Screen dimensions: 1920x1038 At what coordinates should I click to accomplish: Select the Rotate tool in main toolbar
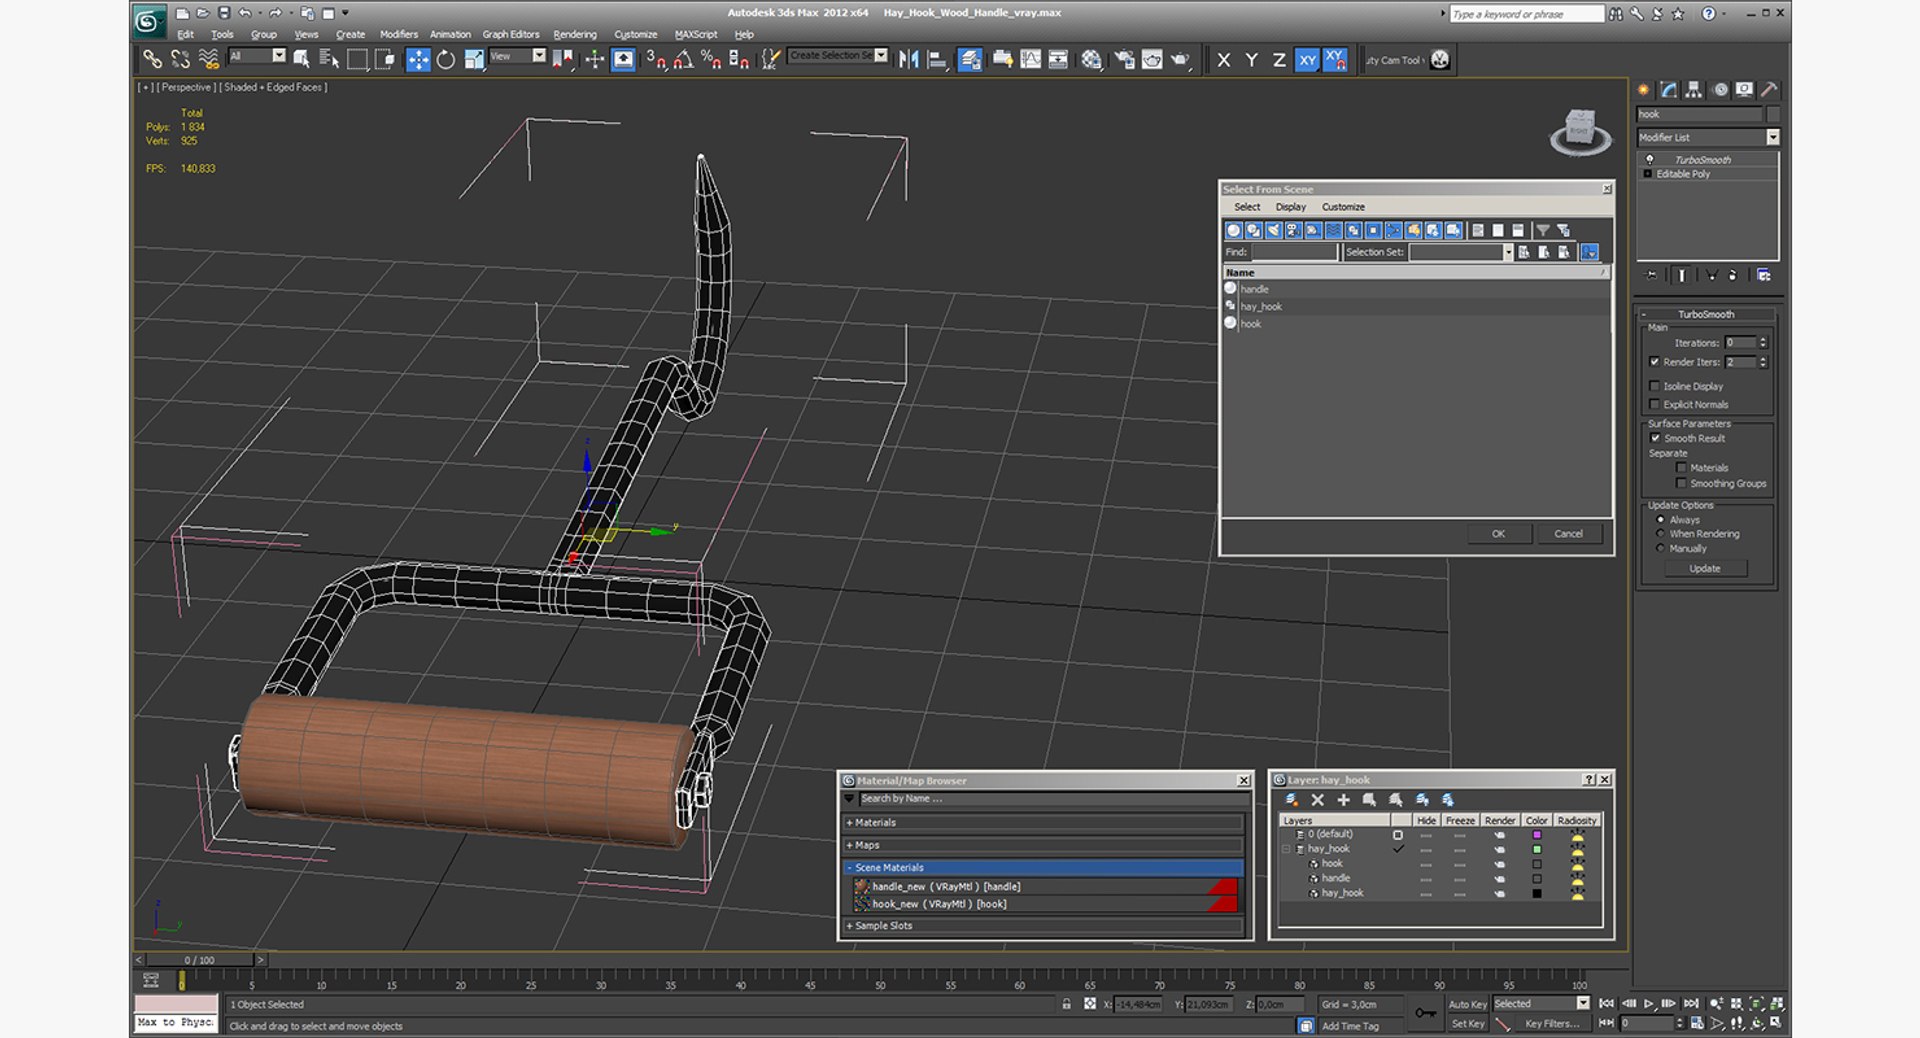tap(446, 60)
